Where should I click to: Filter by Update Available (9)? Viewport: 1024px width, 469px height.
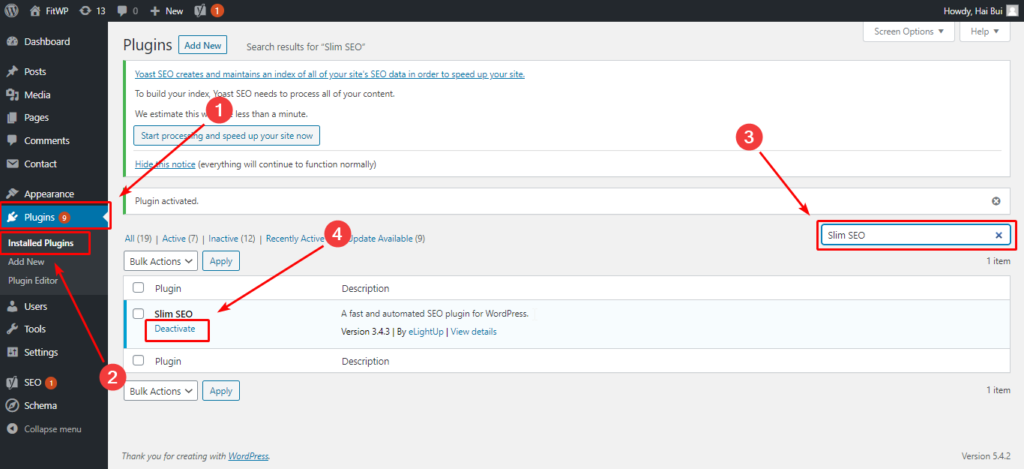pyautogui.click(x=386, y=239)
